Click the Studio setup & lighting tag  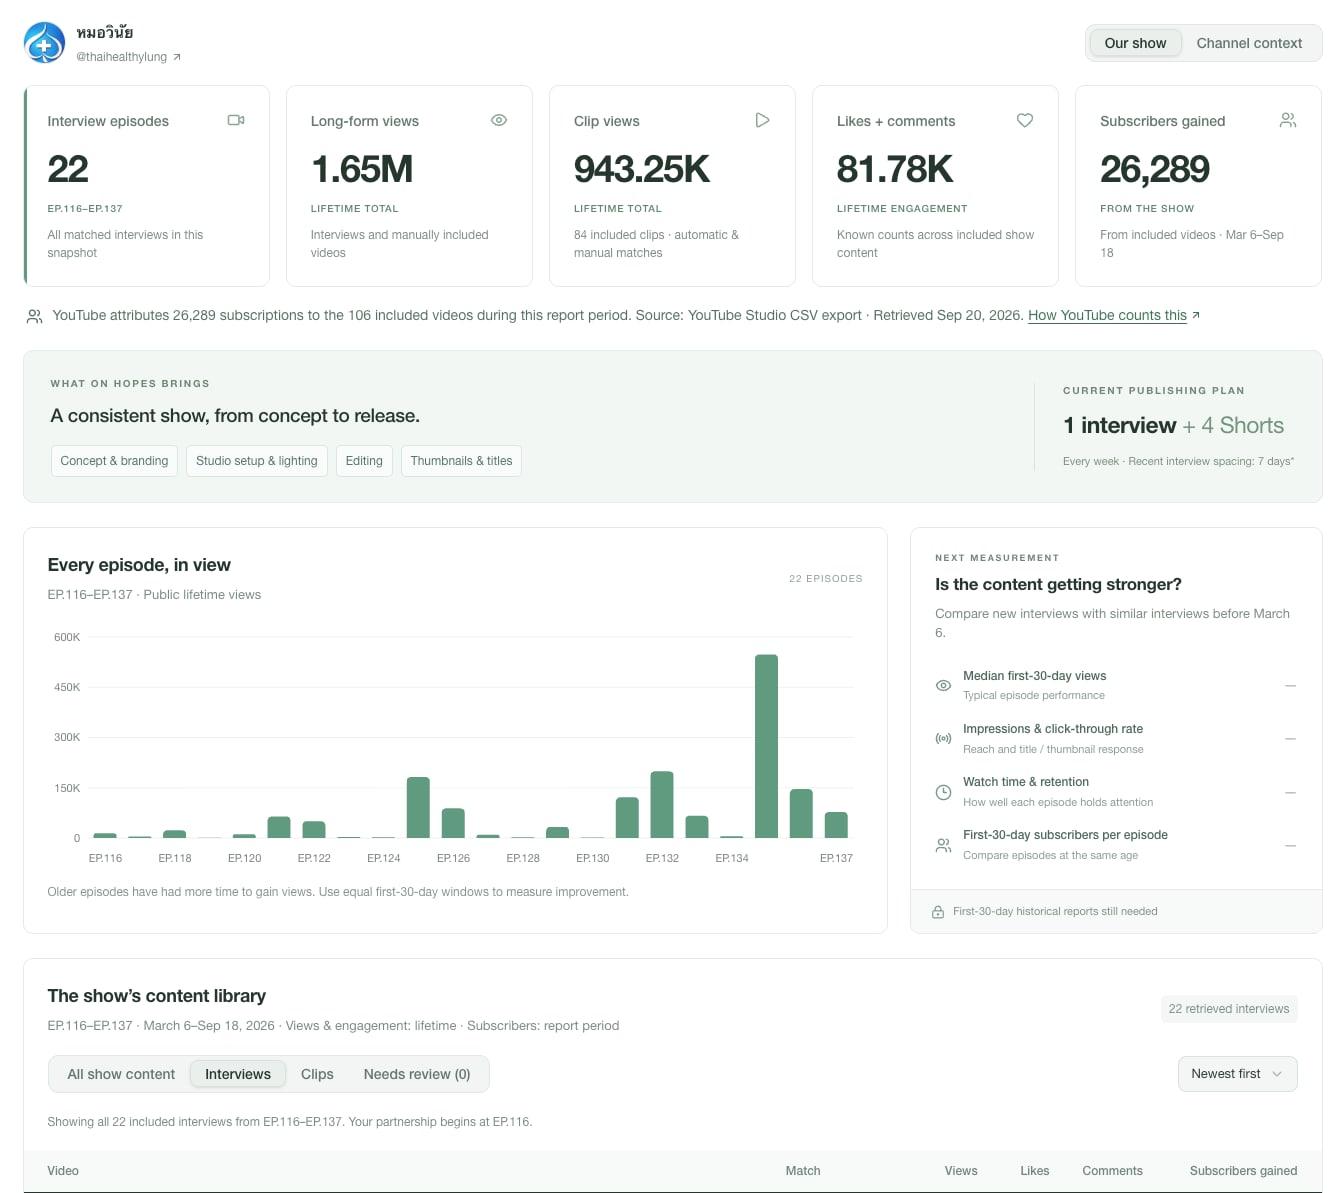coord(257,461)
